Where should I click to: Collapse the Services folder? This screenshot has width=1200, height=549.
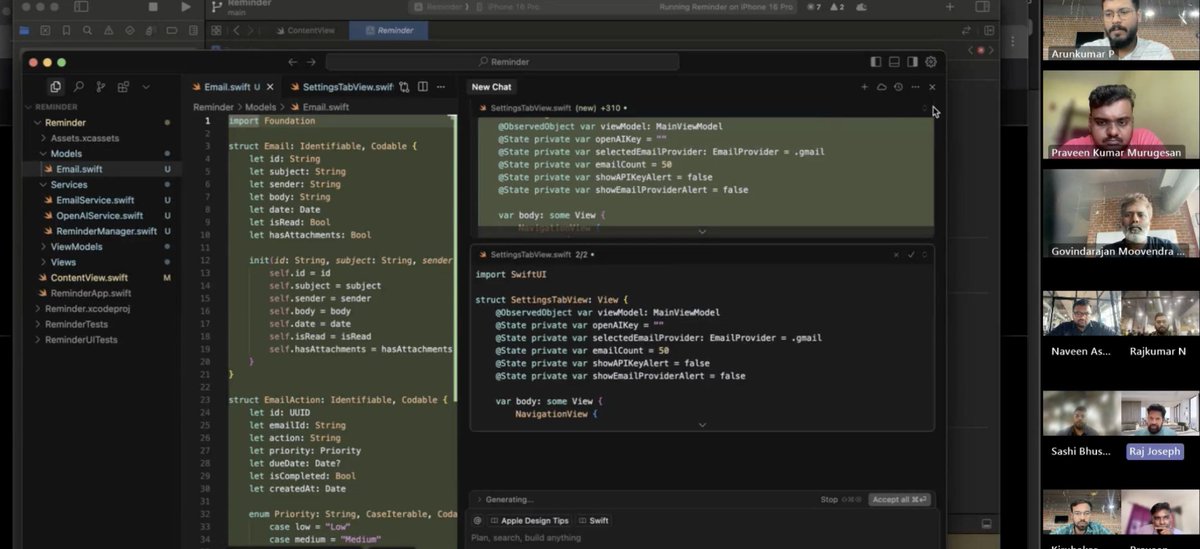[44, 185]
